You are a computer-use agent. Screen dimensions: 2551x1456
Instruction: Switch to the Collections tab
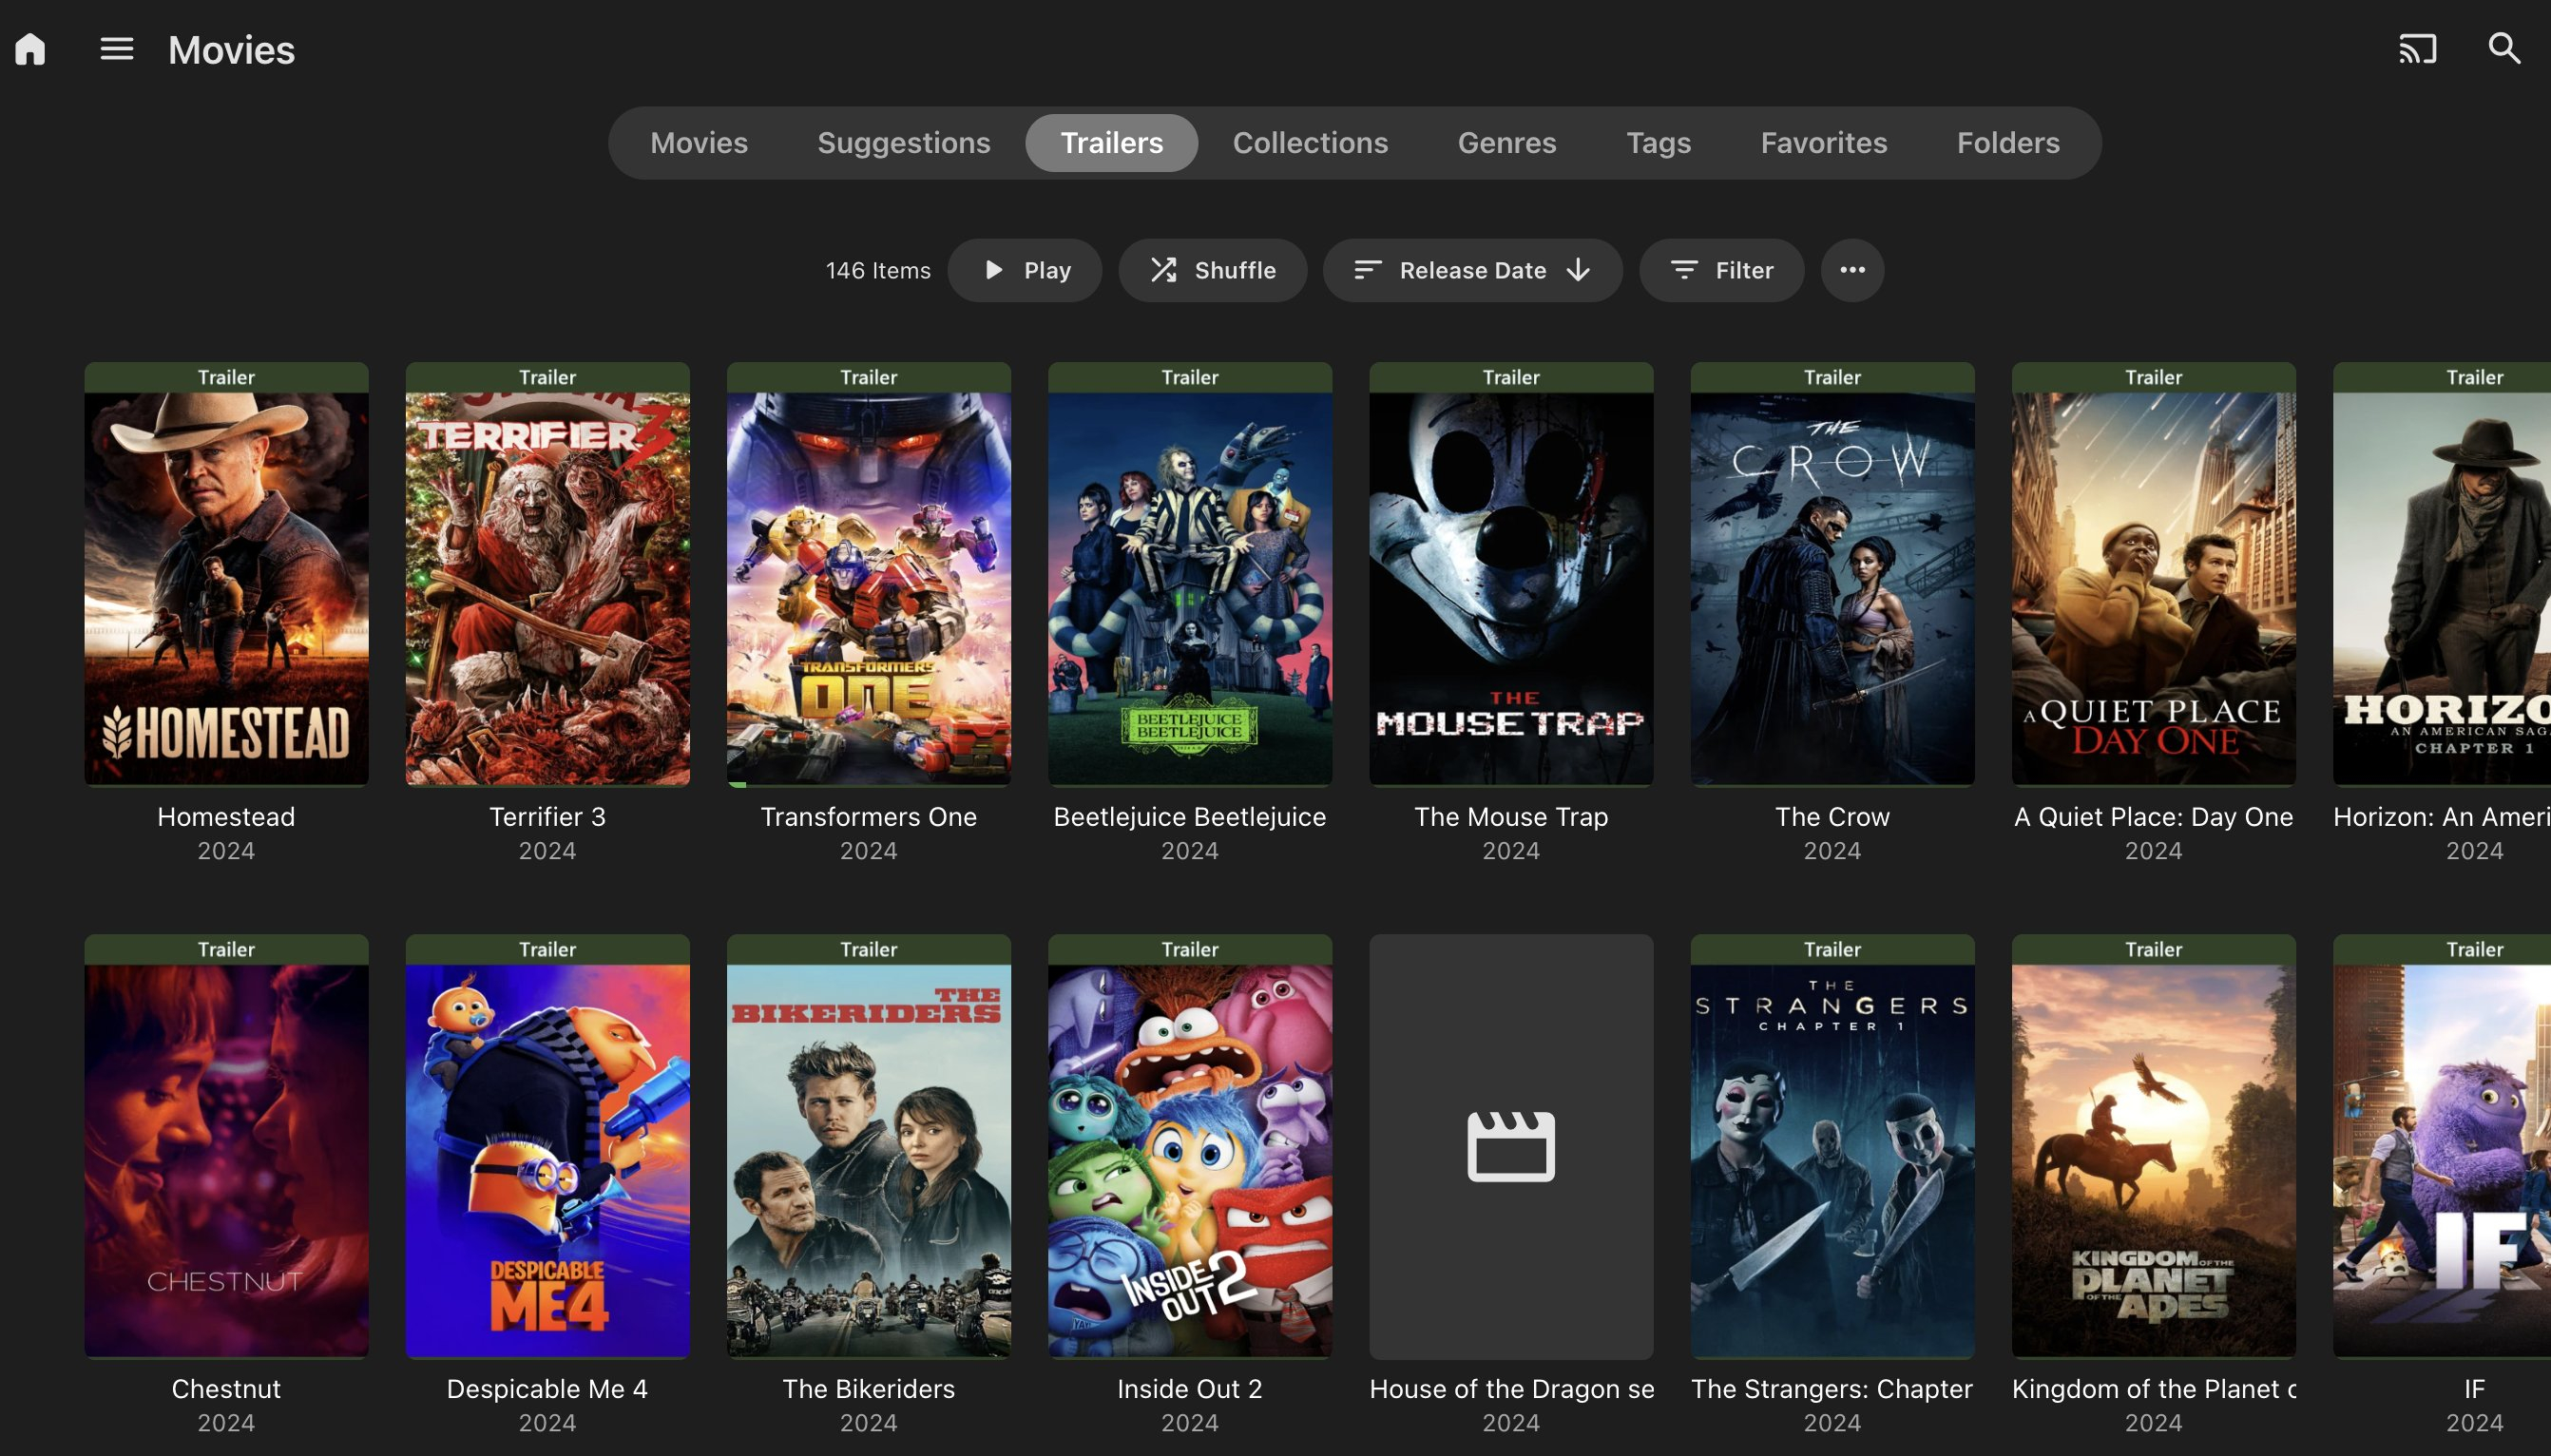[x=1310, y=143]
